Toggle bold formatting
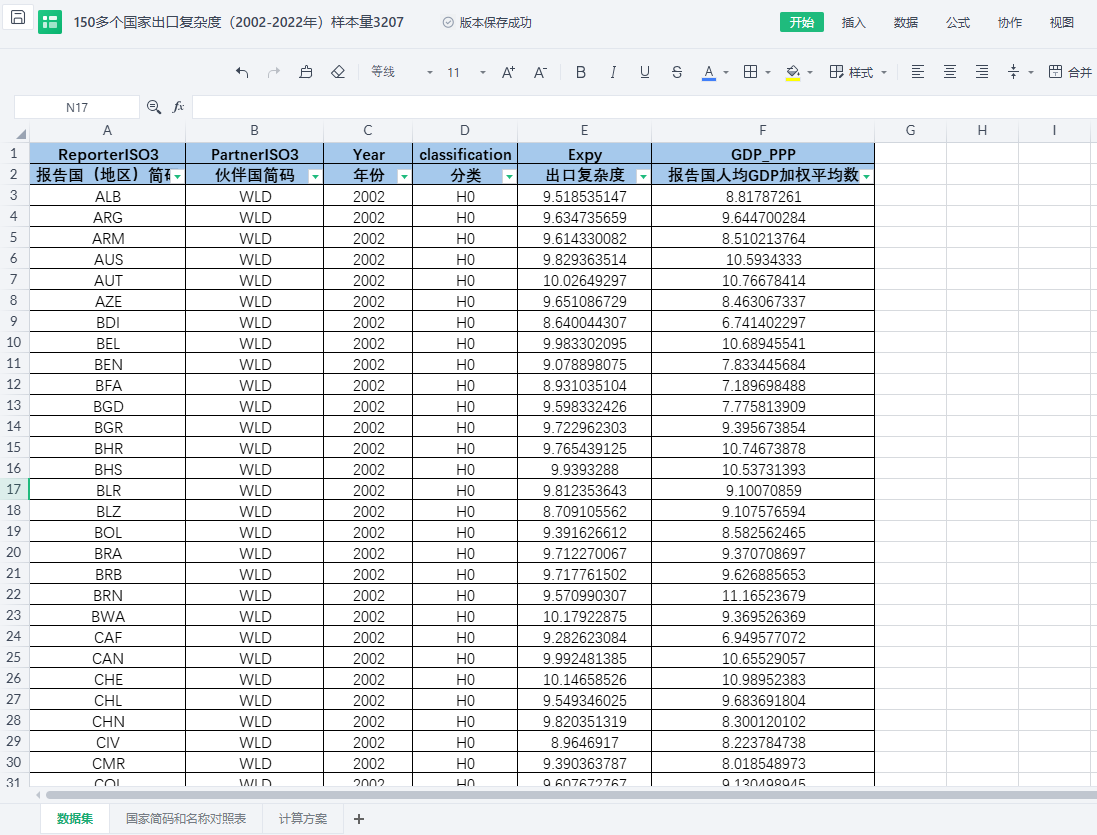Image resolution: width=1097 pixels, height=835 pixels. click(x=581, y=72)
